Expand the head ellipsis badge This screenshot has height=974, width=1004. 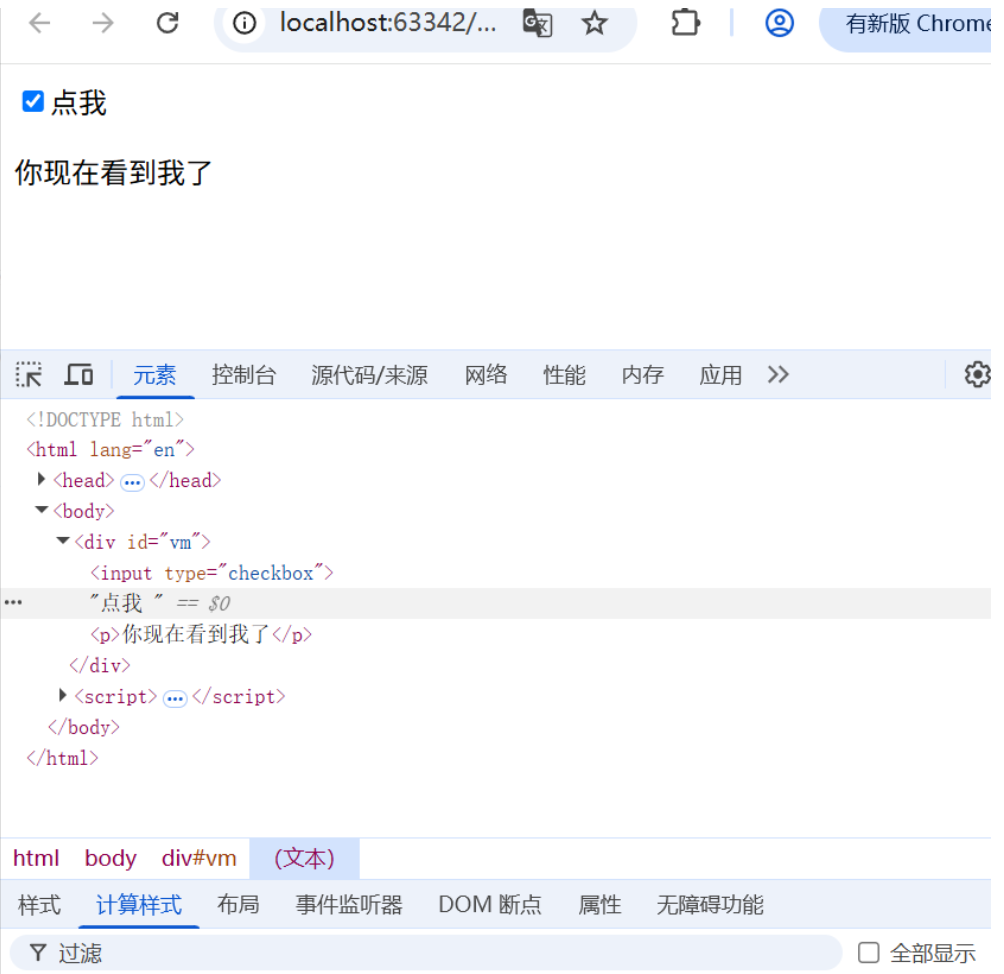[132, 482]
